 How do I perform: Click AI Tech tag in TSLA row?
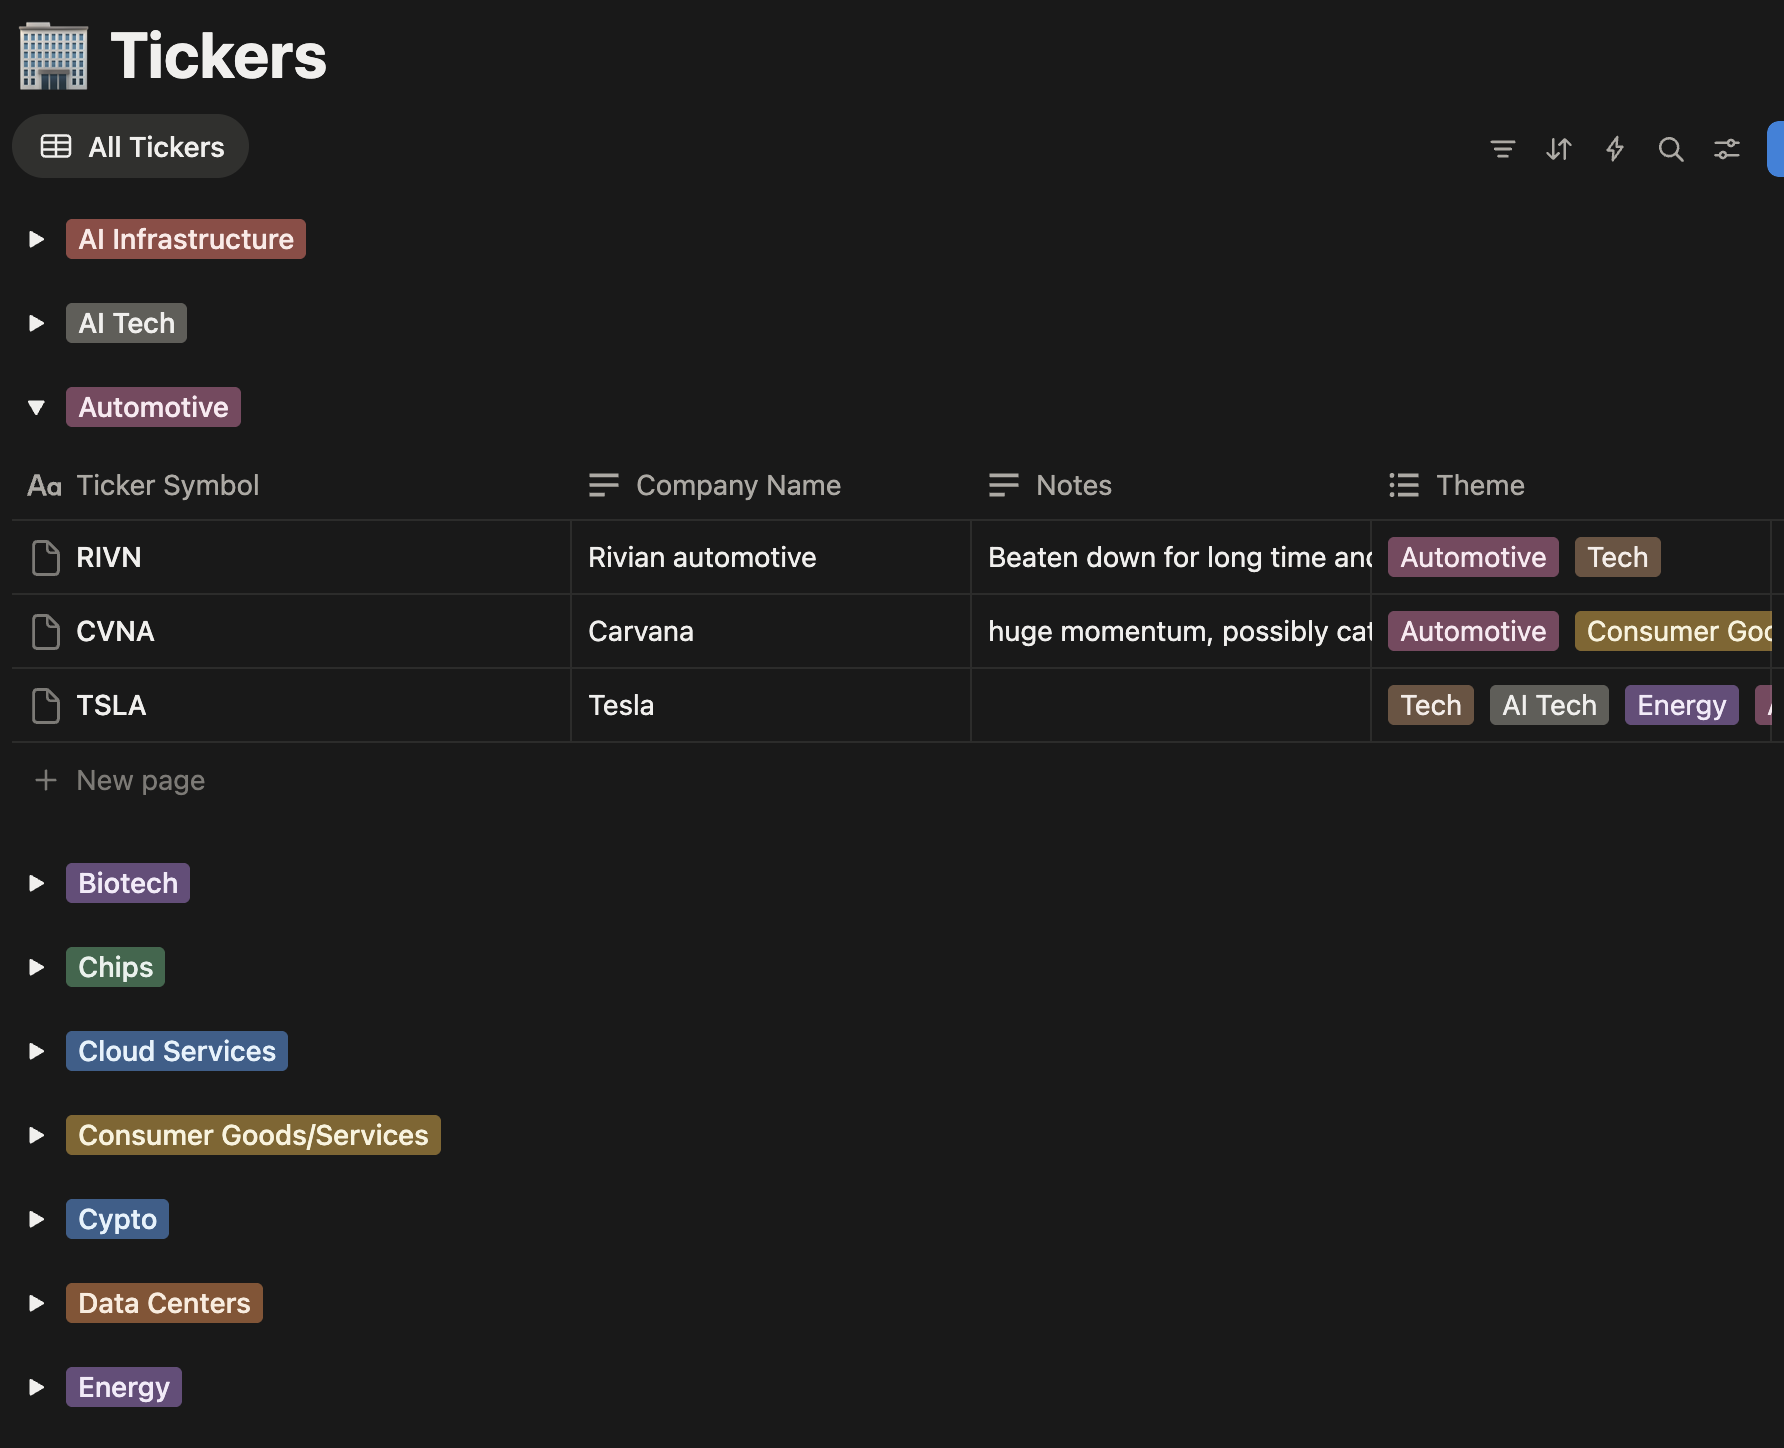tap(1549, 705)
